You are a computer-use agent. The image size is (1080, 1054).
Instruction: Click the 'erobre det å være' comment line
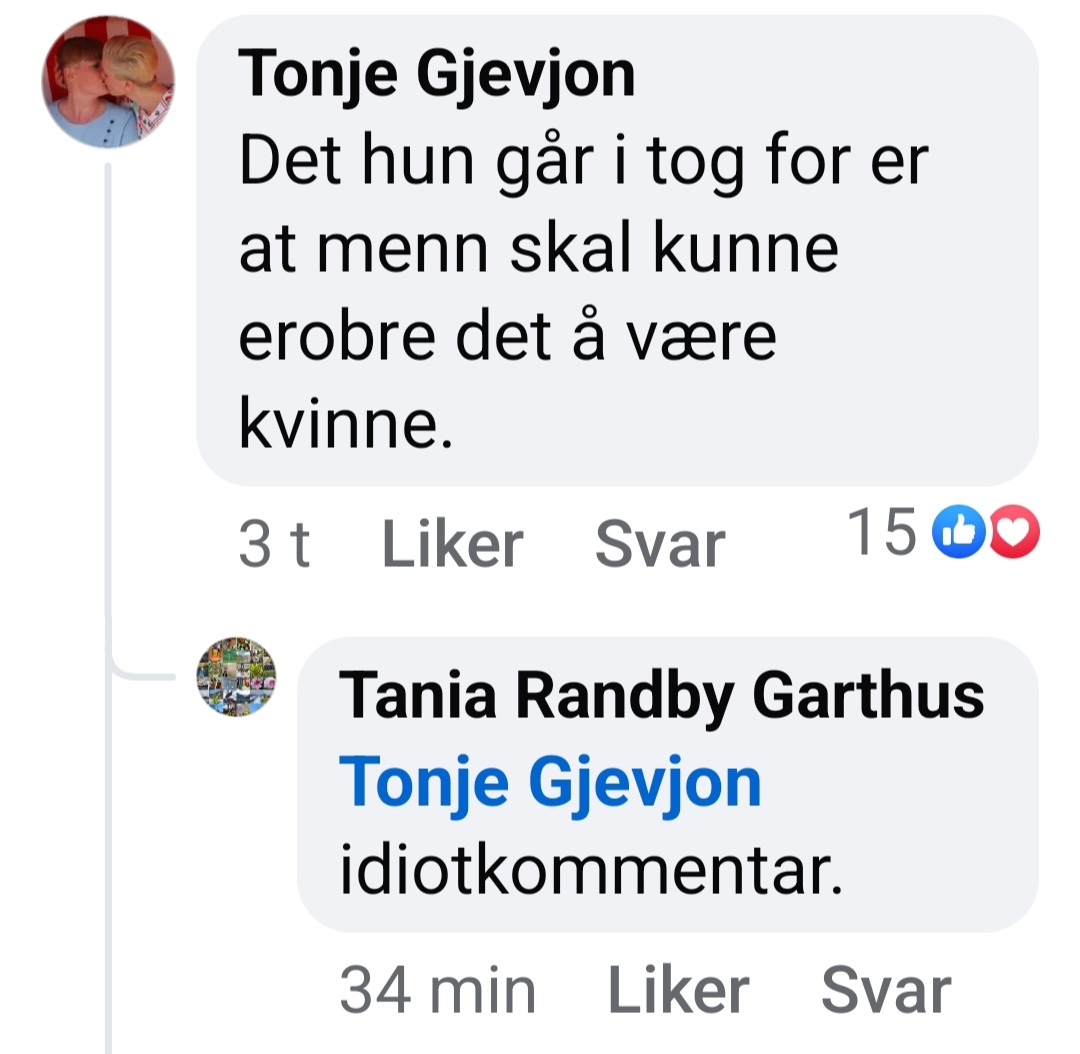click(507, 338)
